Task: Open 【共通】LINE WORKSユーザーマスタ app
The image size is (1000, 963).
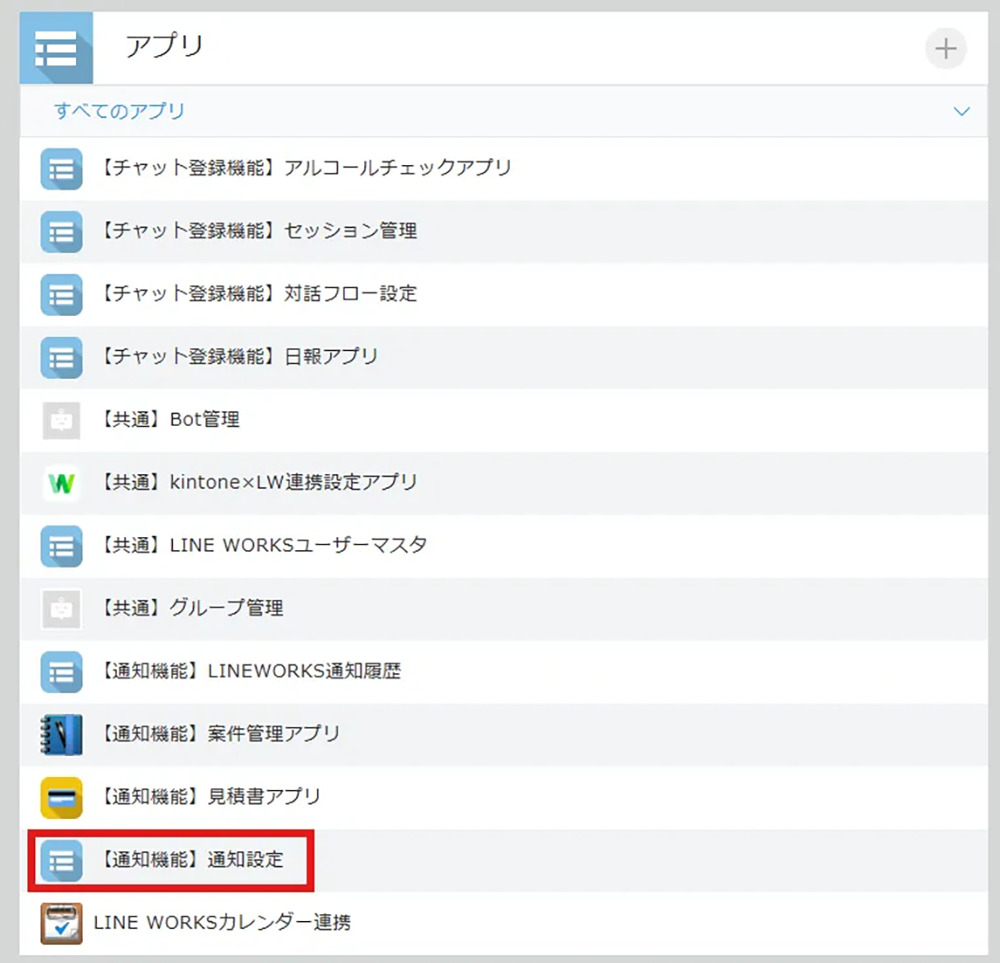Action: coord(263,545)
